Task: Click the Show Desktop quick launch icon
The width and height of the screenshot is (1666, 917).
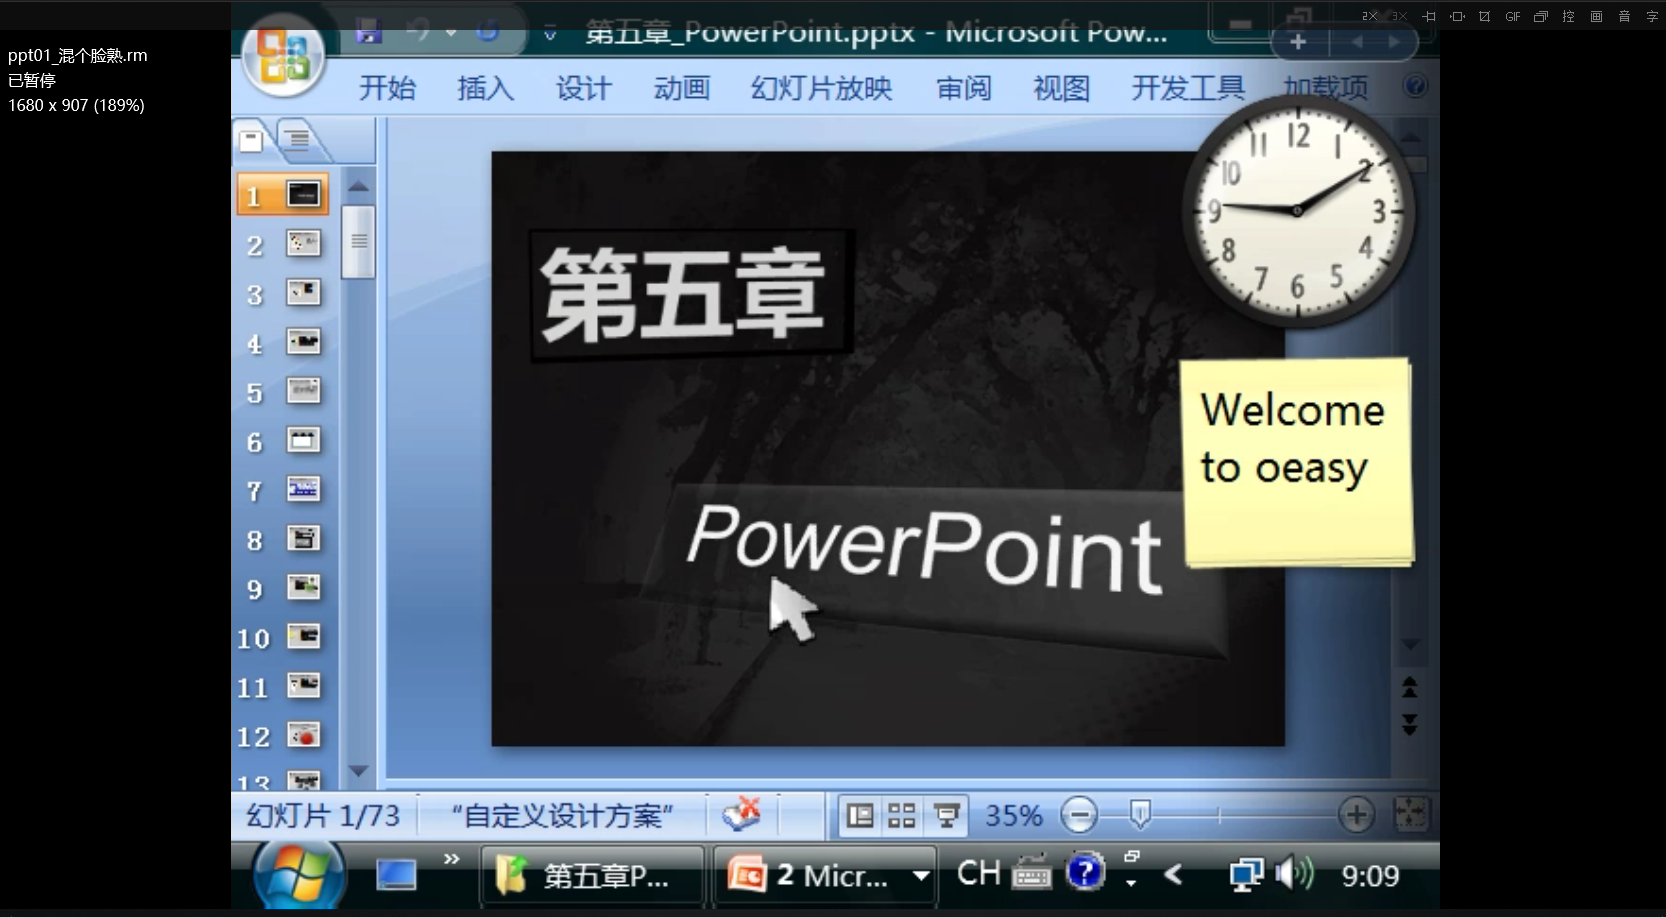Action: (396, 876)
